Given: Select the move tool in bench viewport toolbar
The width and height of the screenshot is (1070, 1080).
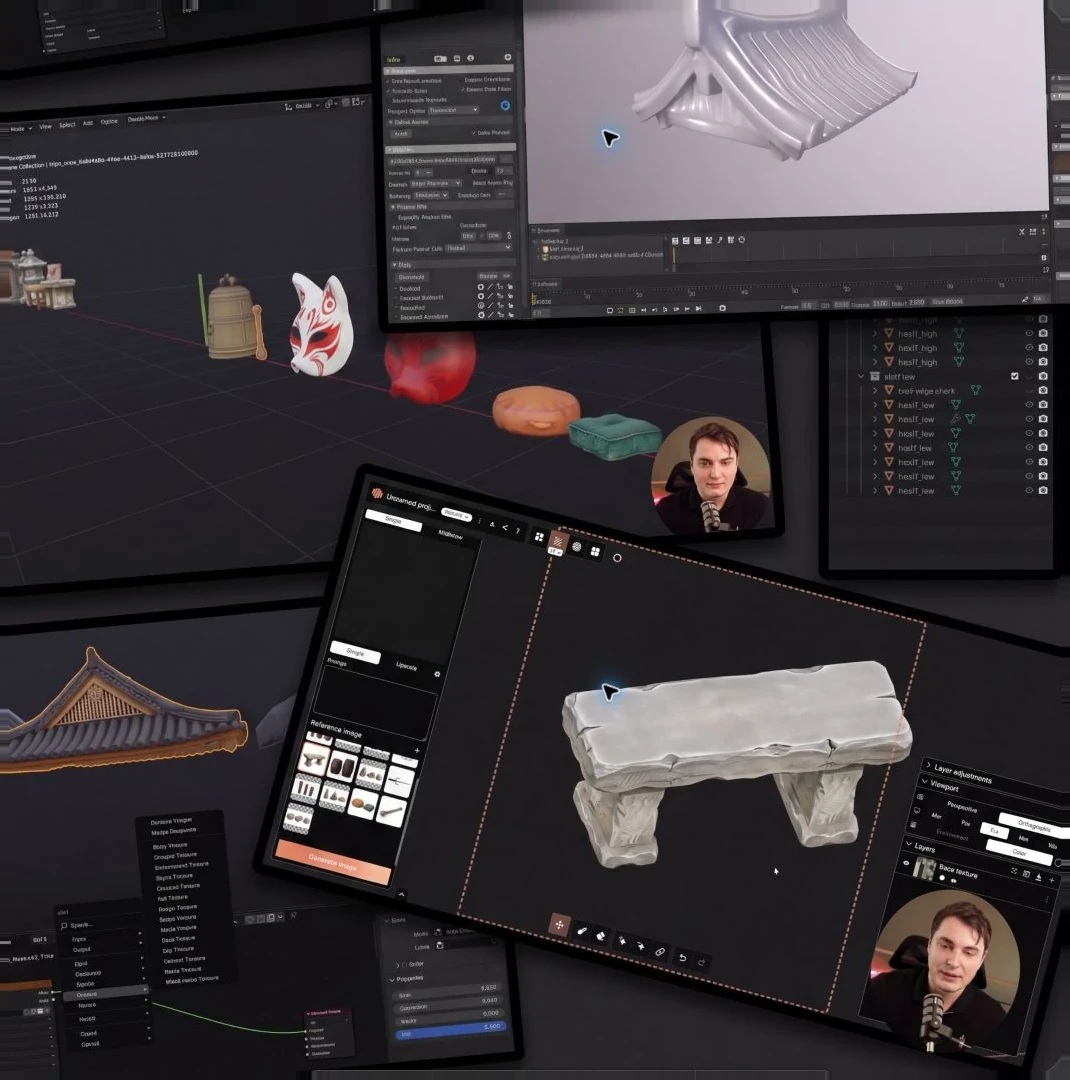Looking at the screenshot, I should click(x=559, y=924).
